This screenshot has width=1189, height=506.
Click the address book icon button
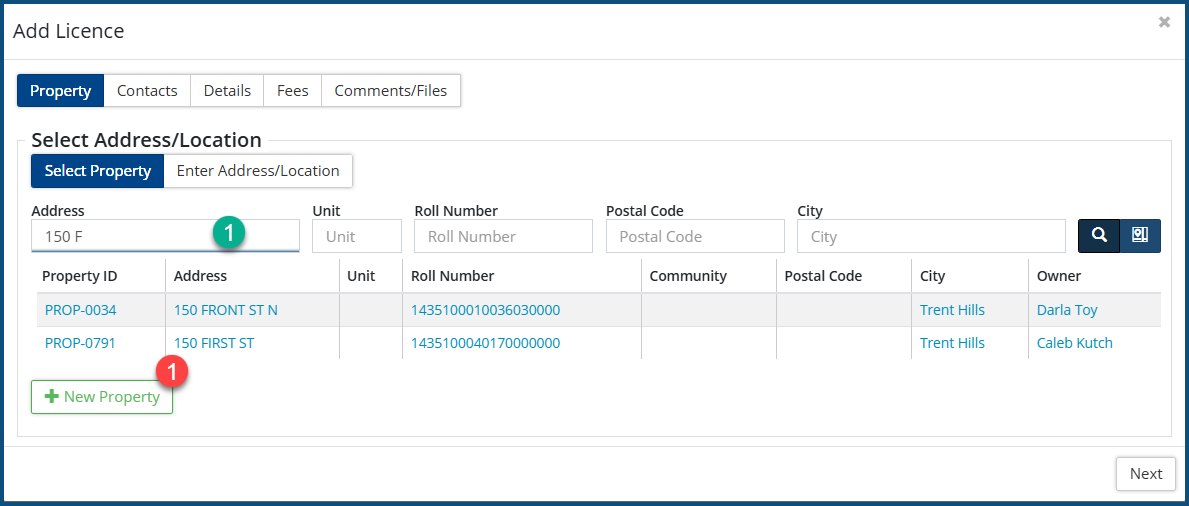point(1140,236)
